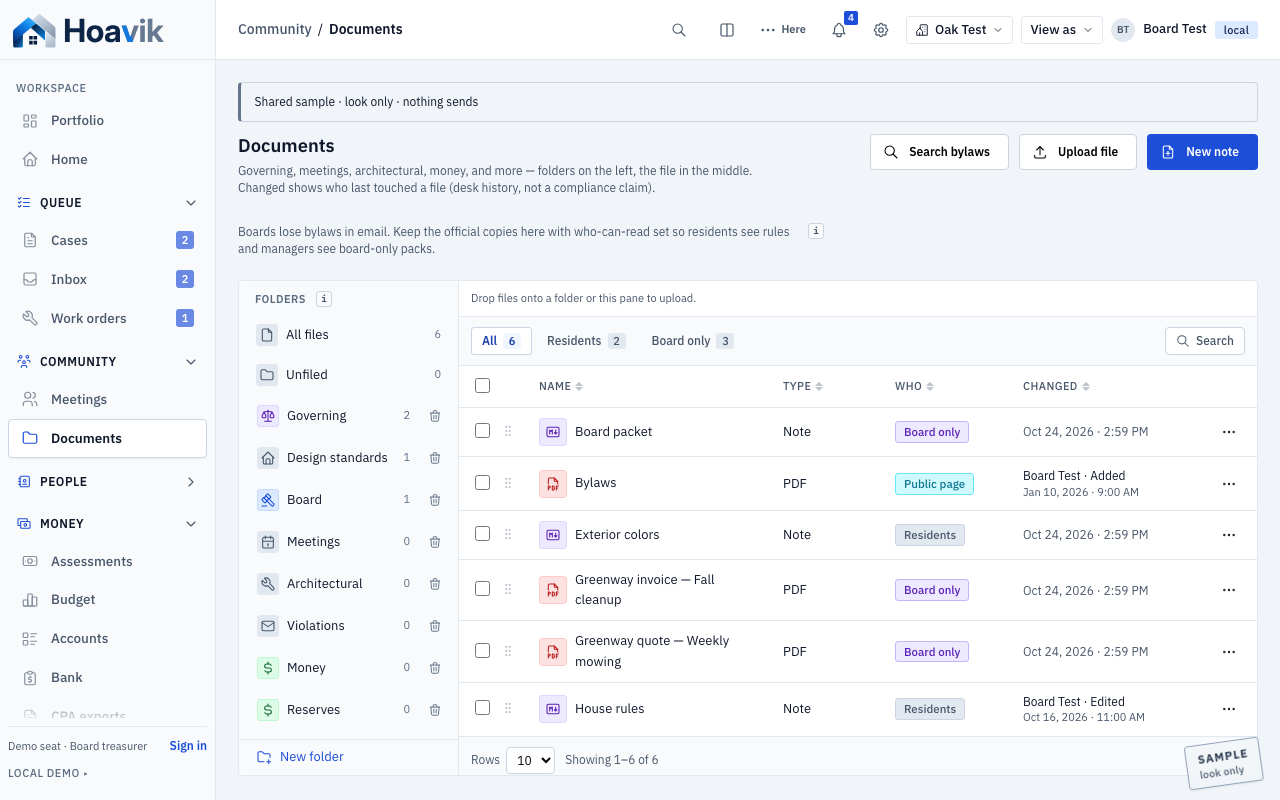Switch to the Residents filter tab
The height and width of the screenshot is (800, 1280).
(585, 341)
